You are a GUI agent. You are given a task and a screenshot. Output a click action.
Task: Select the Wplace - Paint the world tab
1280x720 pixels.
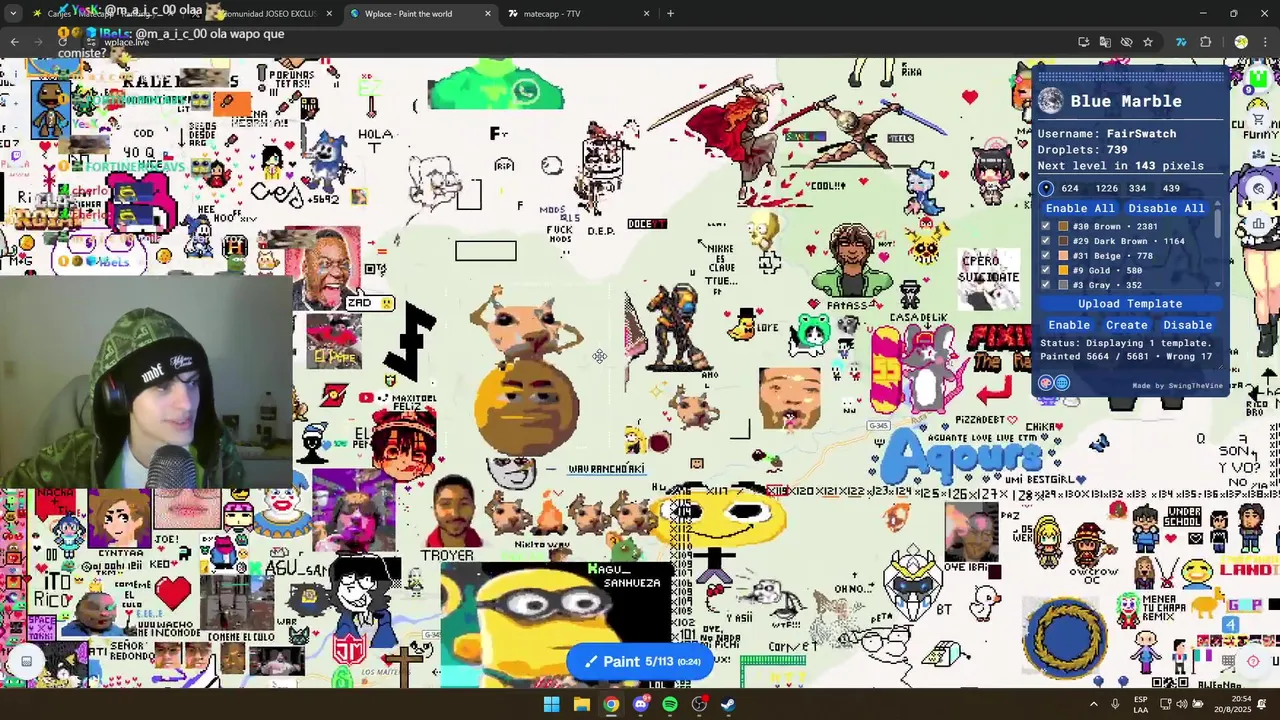[x=420, y=14]
